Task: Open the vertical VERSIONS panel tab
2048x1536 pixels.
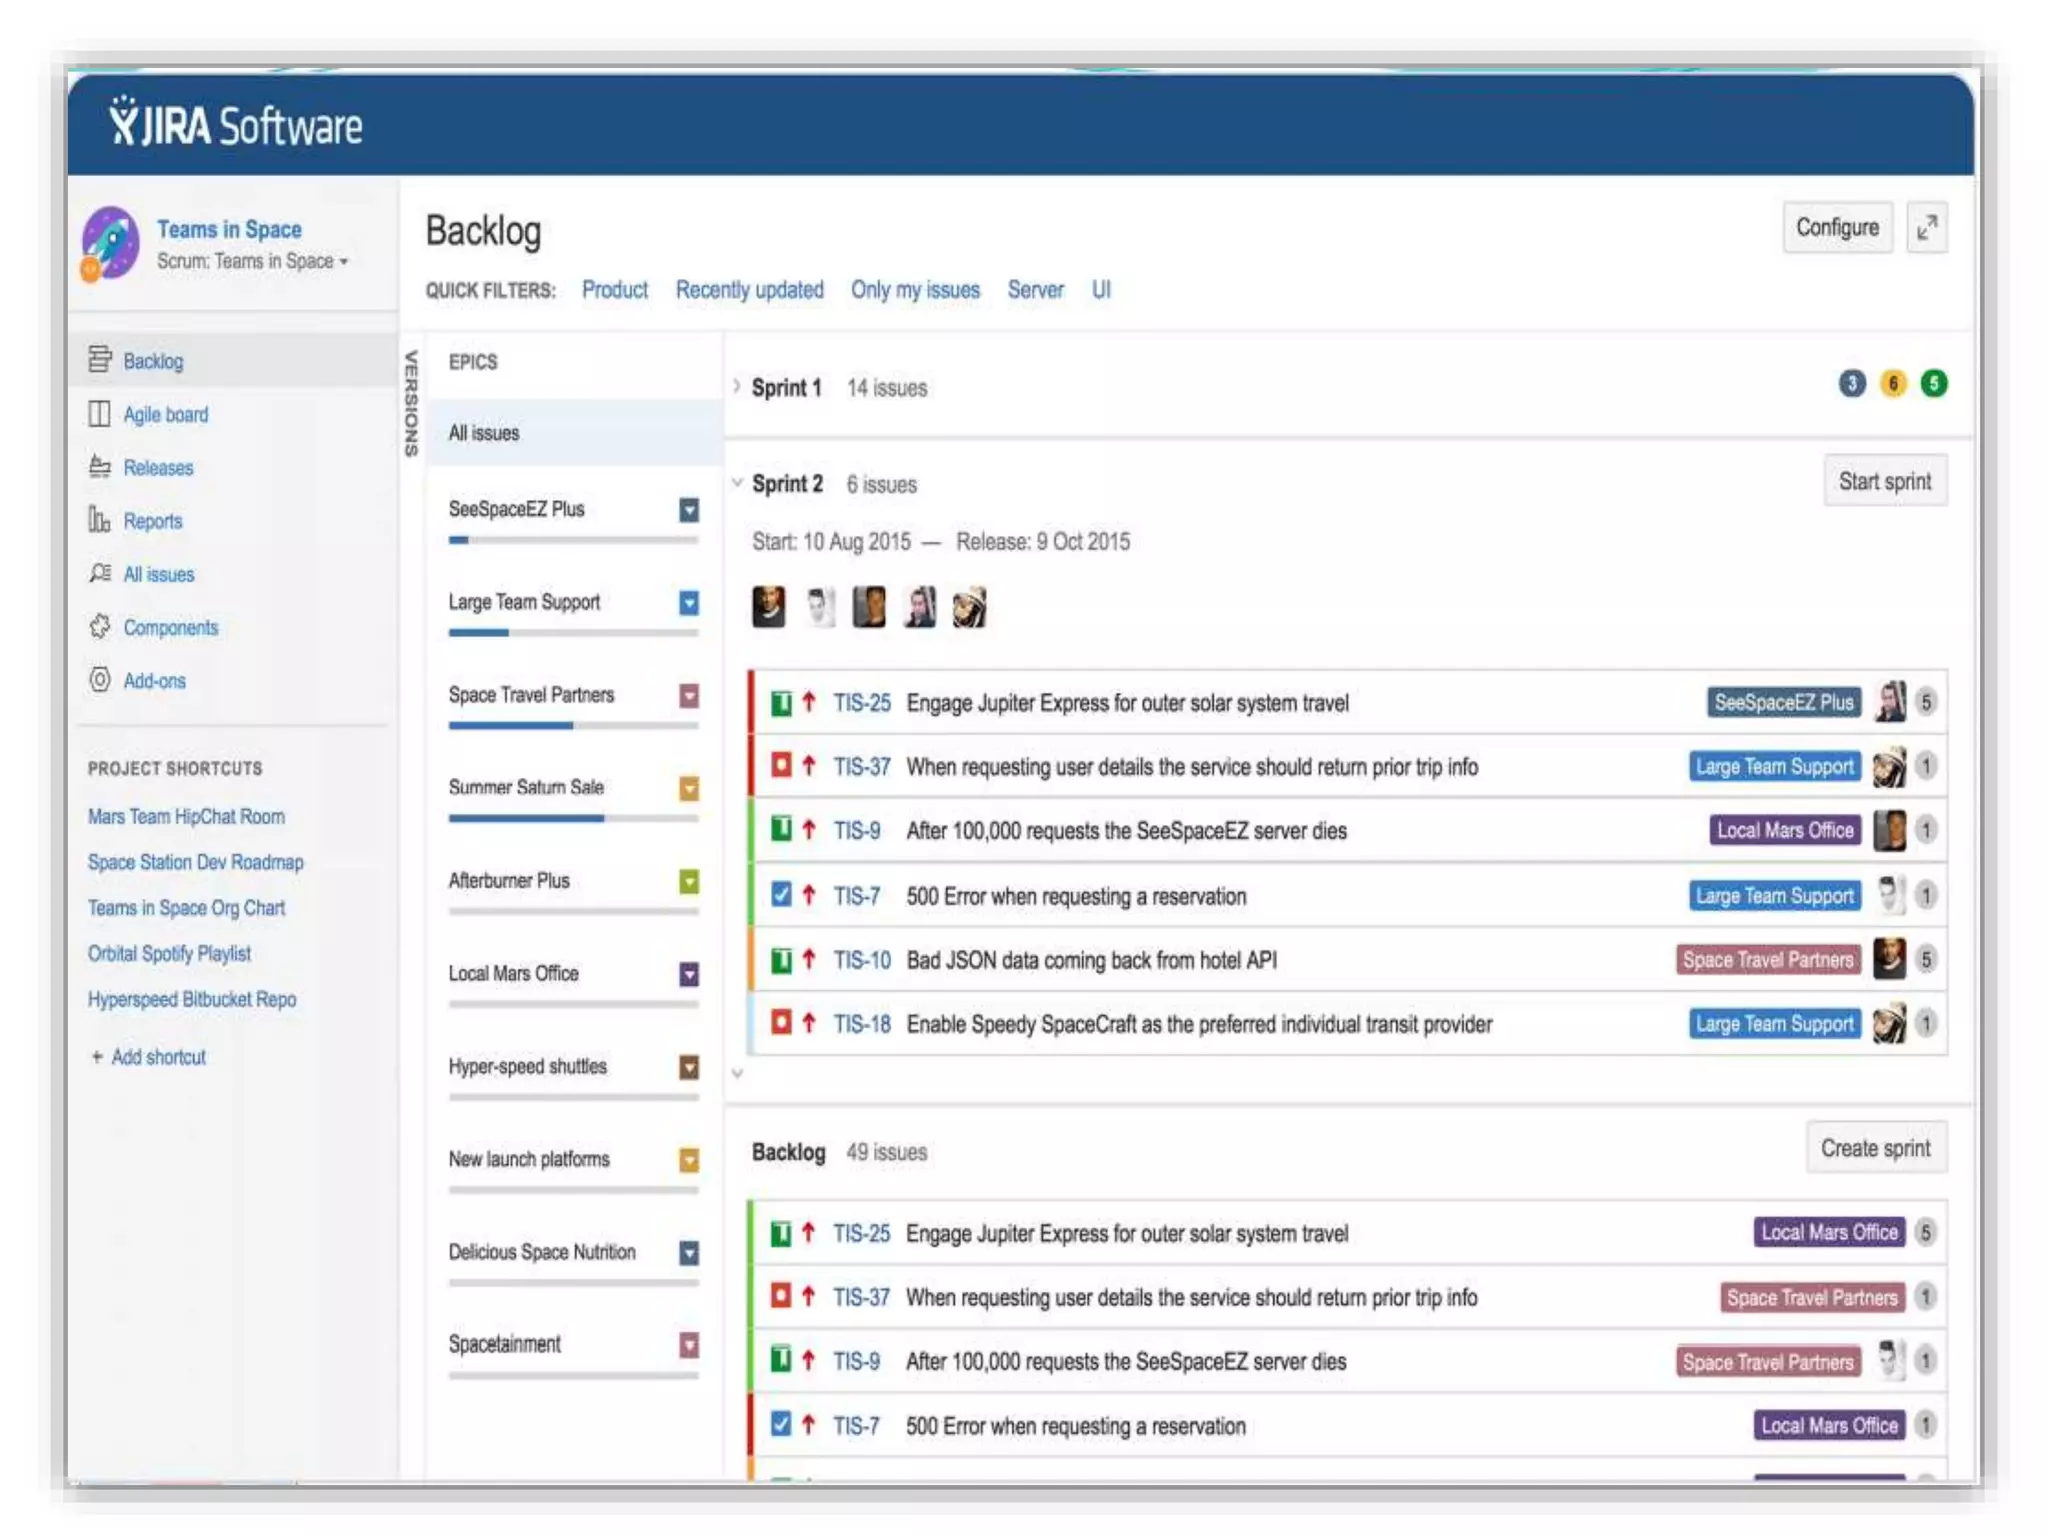Action: point(411,403)
